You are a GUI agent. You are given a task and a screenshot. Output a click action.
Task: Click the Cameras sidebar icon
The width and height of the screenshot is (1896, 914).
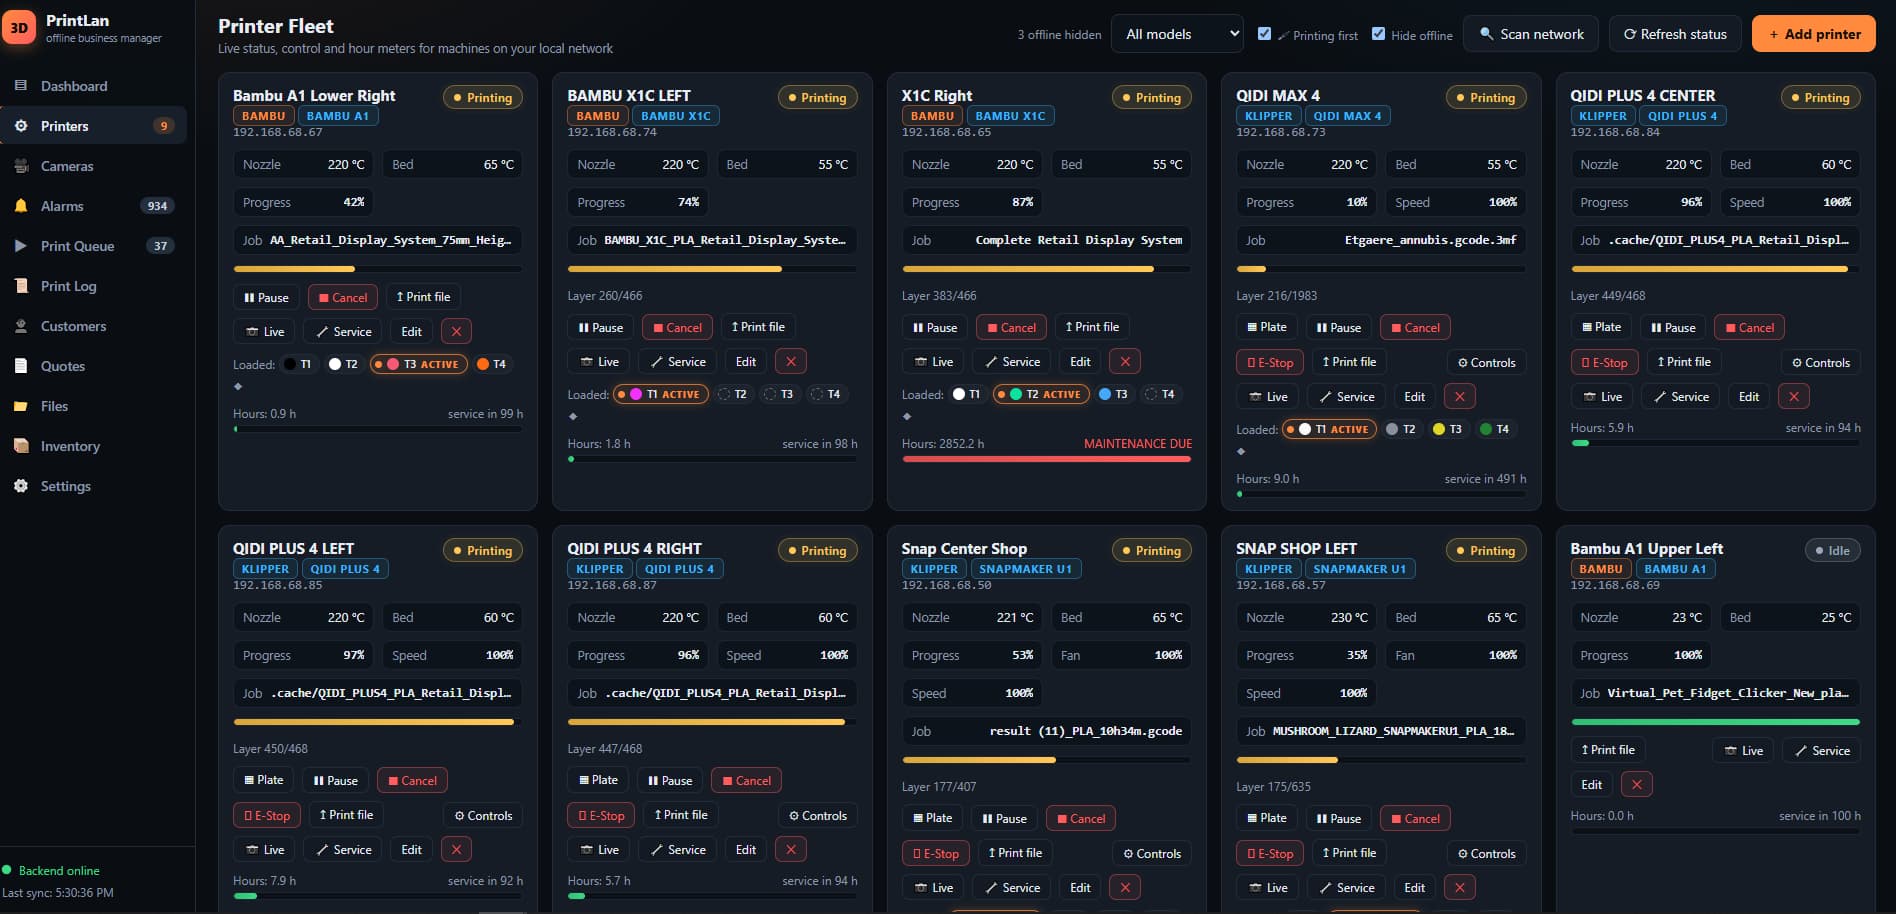(x=21, y=166)
